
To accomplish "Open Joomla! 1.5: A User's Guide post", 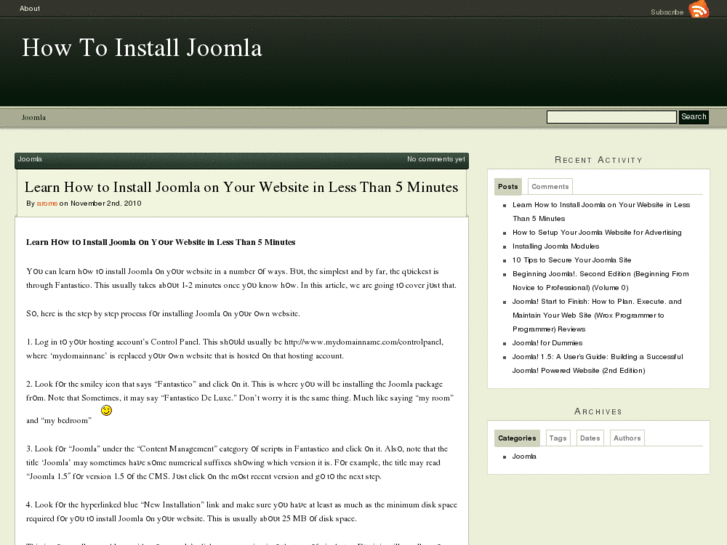I will click(x=598, y=364).
